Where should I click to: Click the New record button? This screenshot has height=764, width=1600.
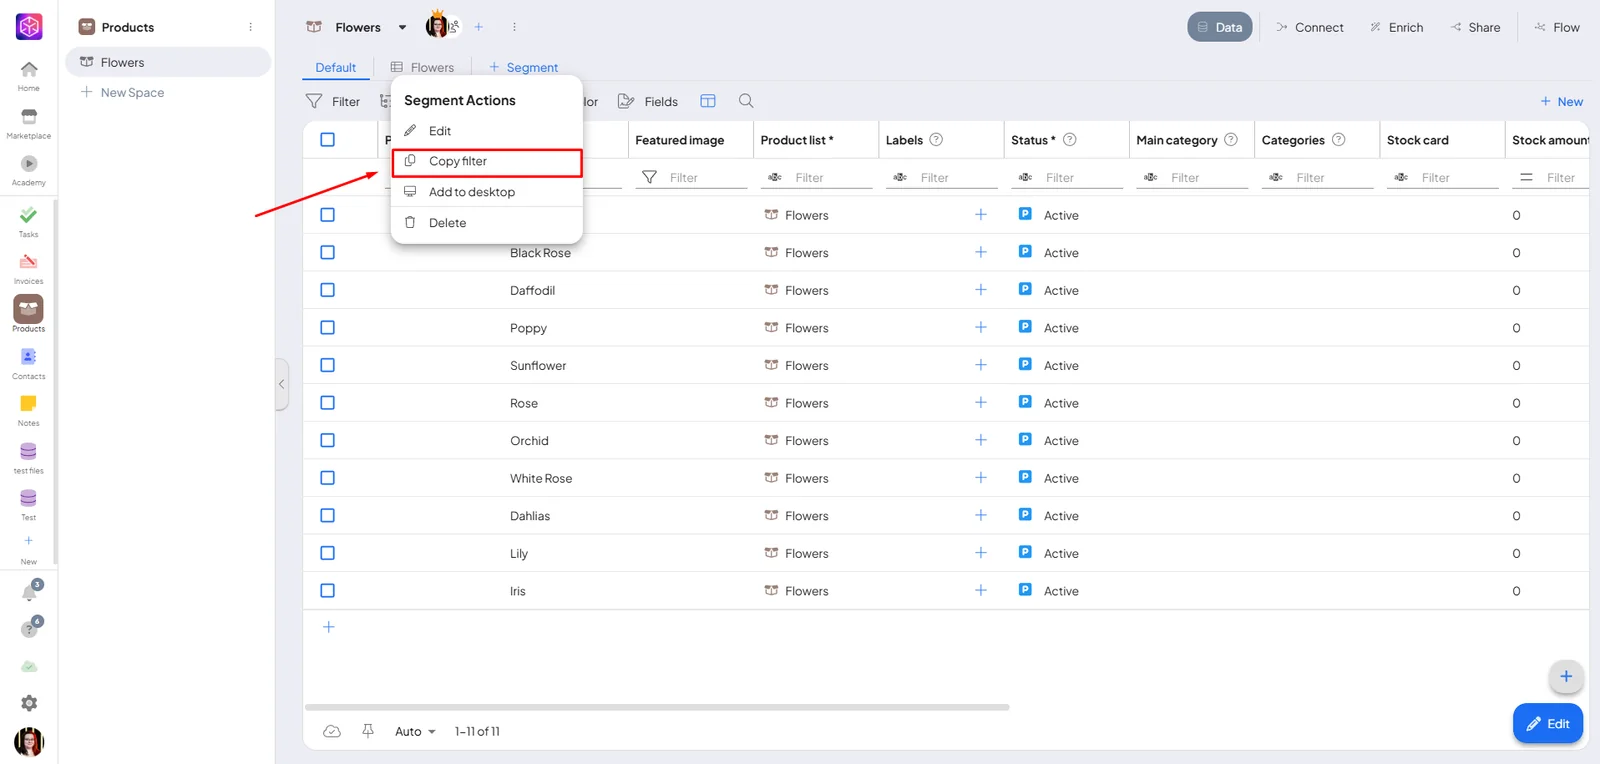coord(1561,102)
